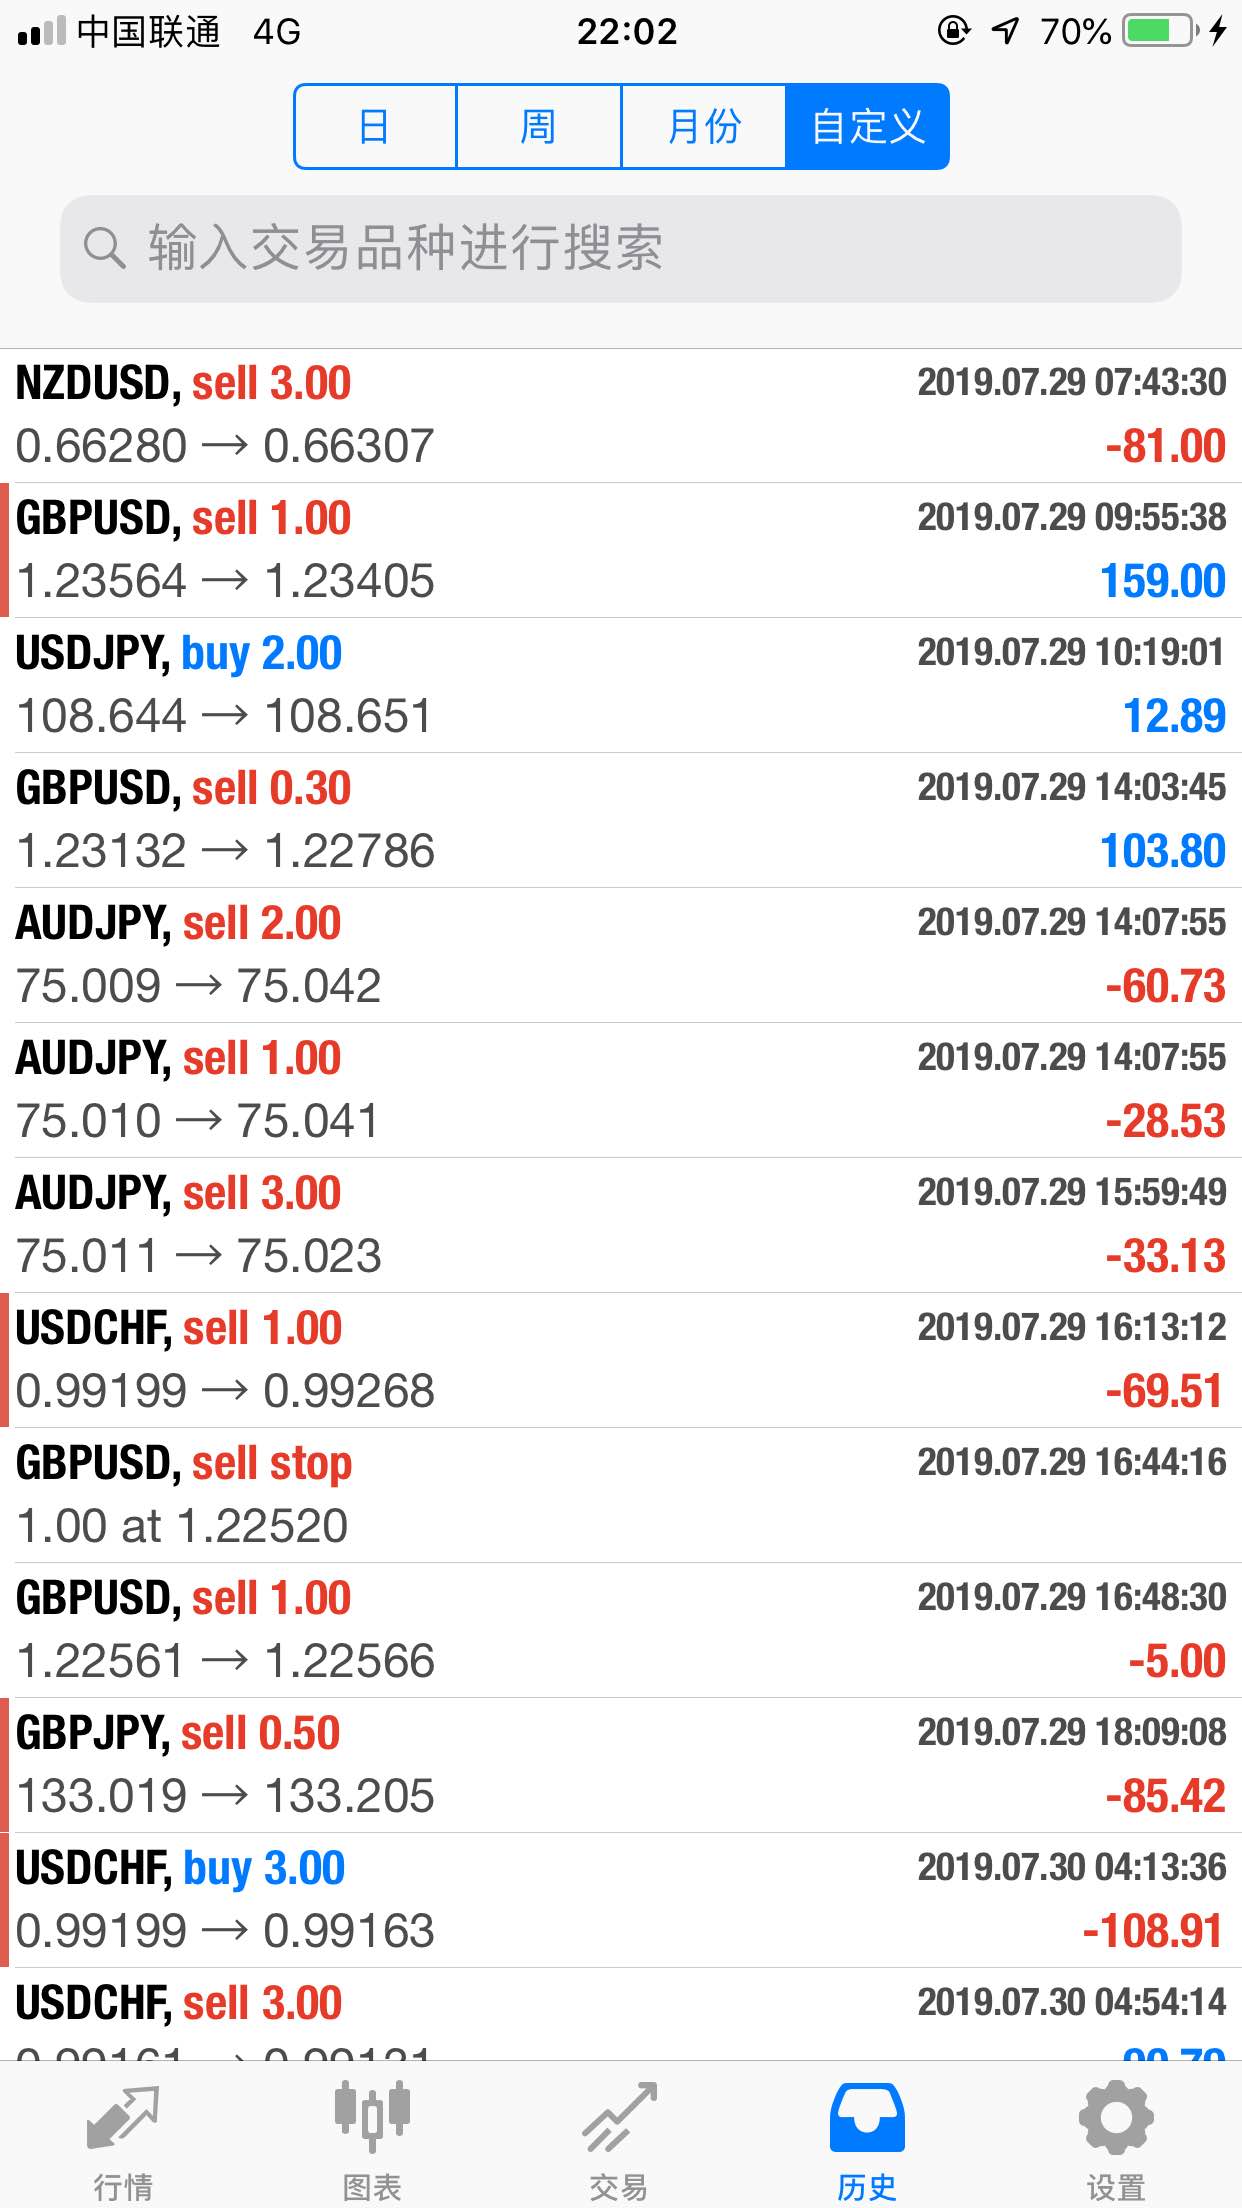Viewport: 1242px width, 2208px height.
Task: Switch to the 月份 month tab
Action: click(x=704, y=127)
